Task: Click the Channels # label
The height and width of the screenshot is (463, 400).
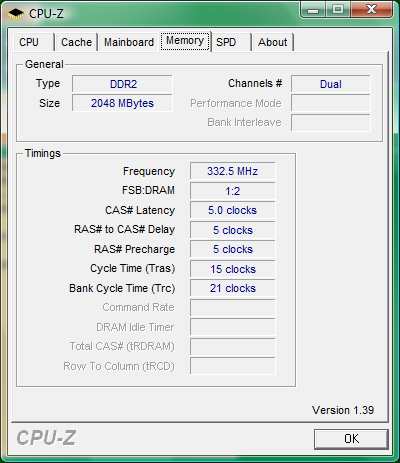Action: point(255,83)
